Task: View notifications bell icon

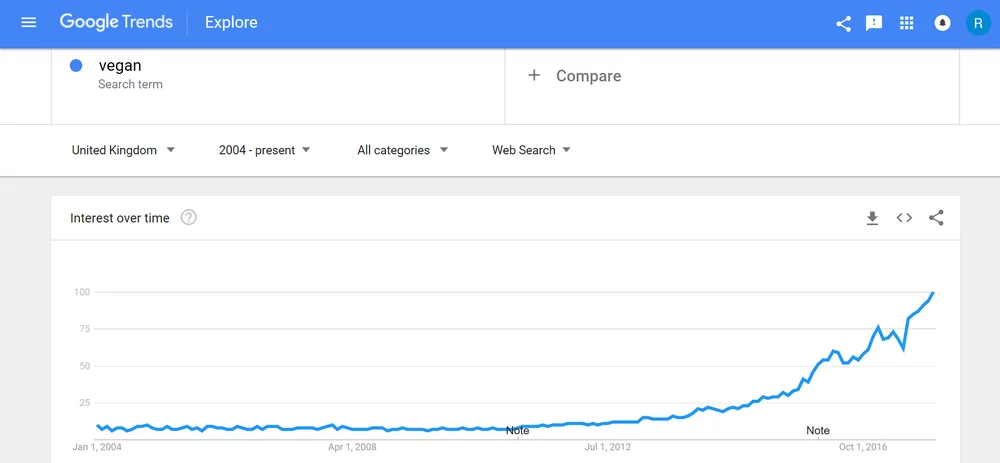Action: 942,23
